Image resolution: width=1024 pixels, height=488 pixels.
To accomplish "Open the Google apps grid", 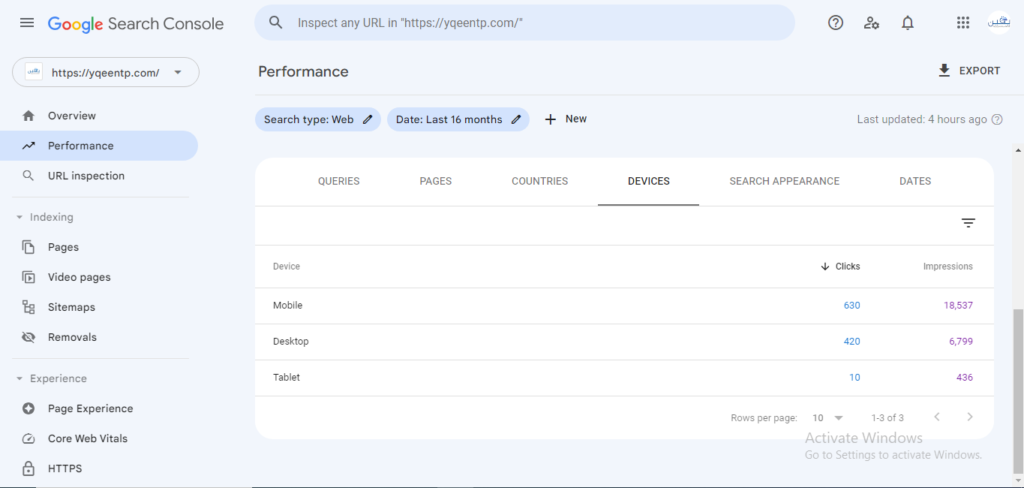I will coord(963,23).
